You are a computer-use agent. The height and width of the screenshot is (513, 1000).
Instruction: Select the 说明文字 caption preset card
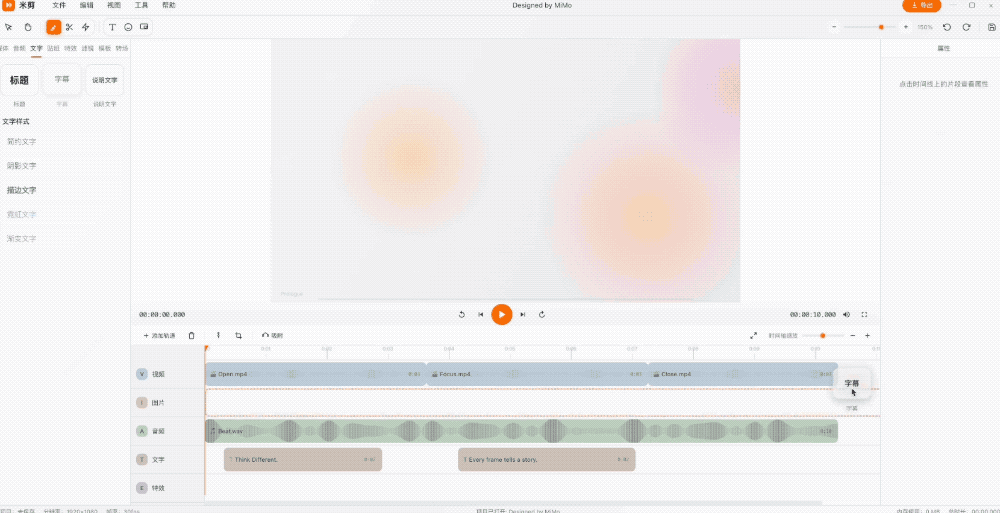point(105,80)
